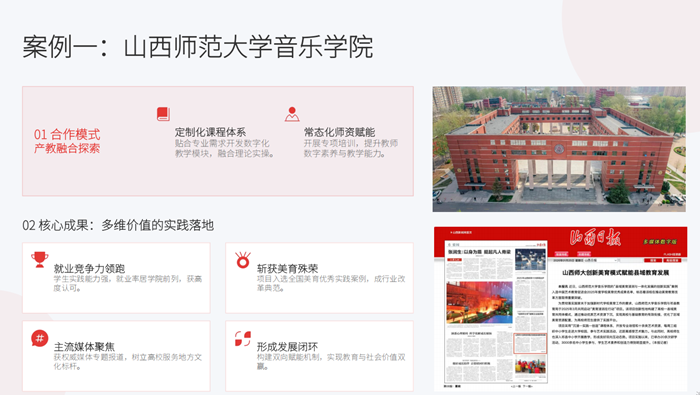Select the 02 核心成果 section heading
This screenshot has height=395, width=700.
[x=118, y=225]
